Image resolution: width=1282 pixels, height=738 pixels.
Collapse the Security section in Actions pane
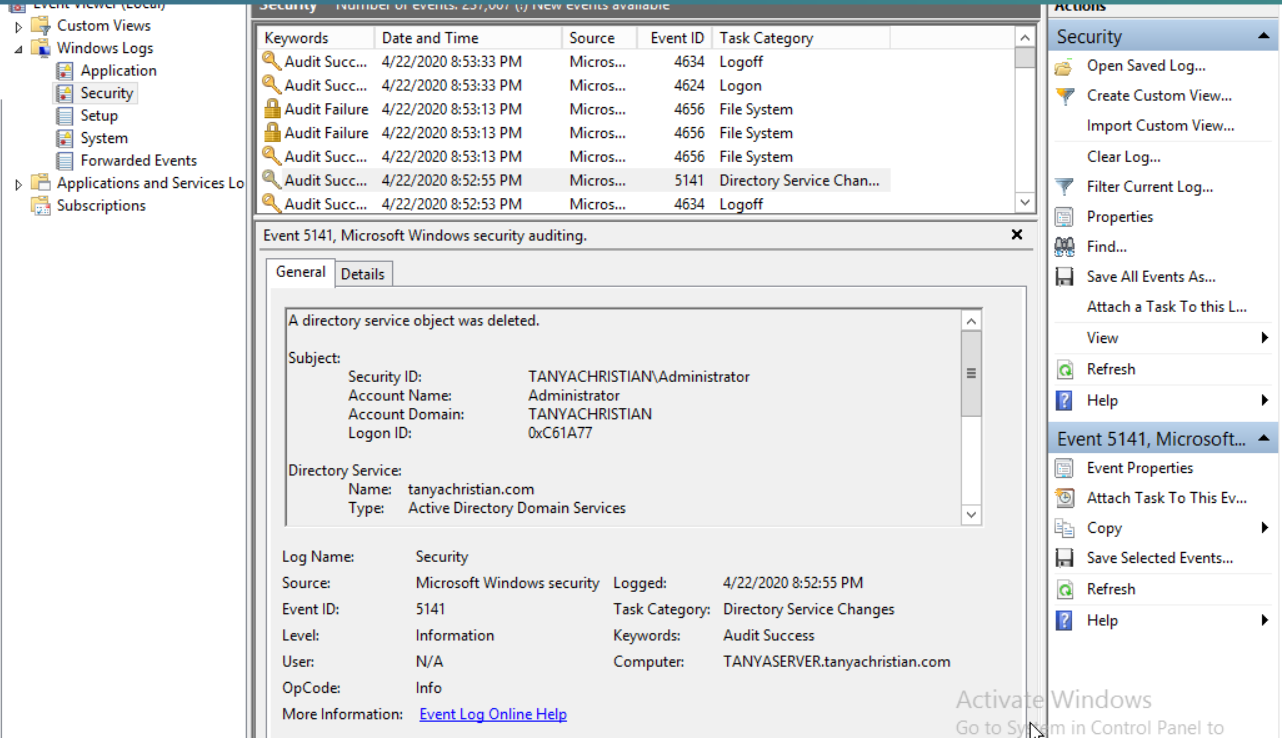point(1264,37)
